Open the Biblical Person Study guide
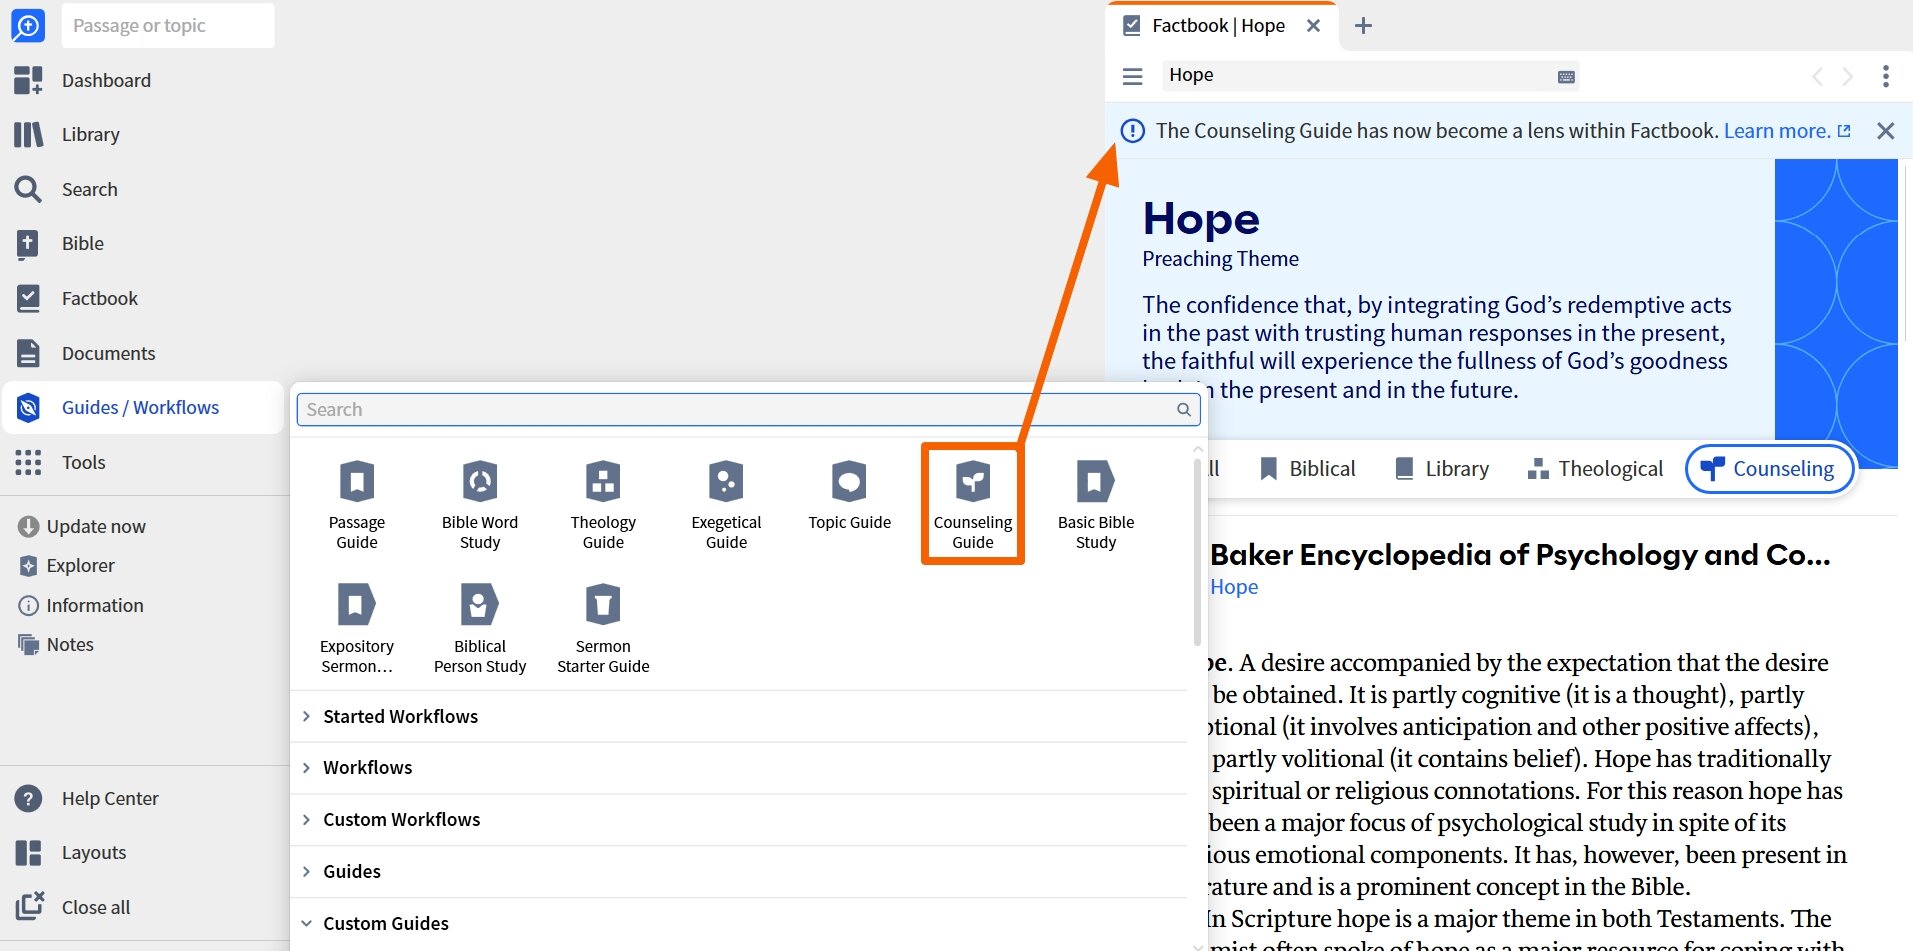Image resolution: width=1913 pixels, height=951 pixels. [480, 629]
